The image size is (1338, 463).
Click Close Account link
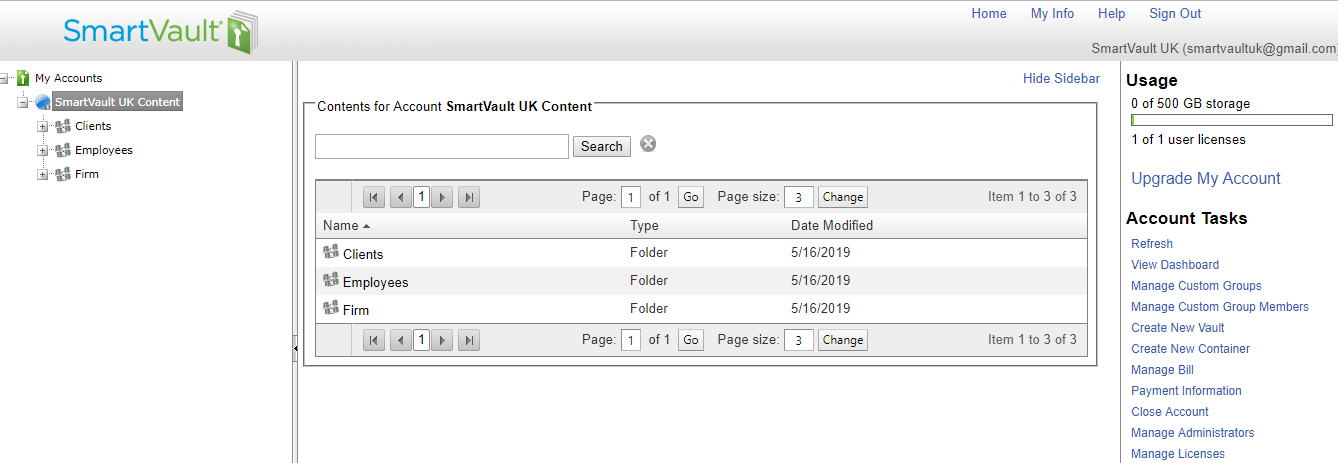1170,412
